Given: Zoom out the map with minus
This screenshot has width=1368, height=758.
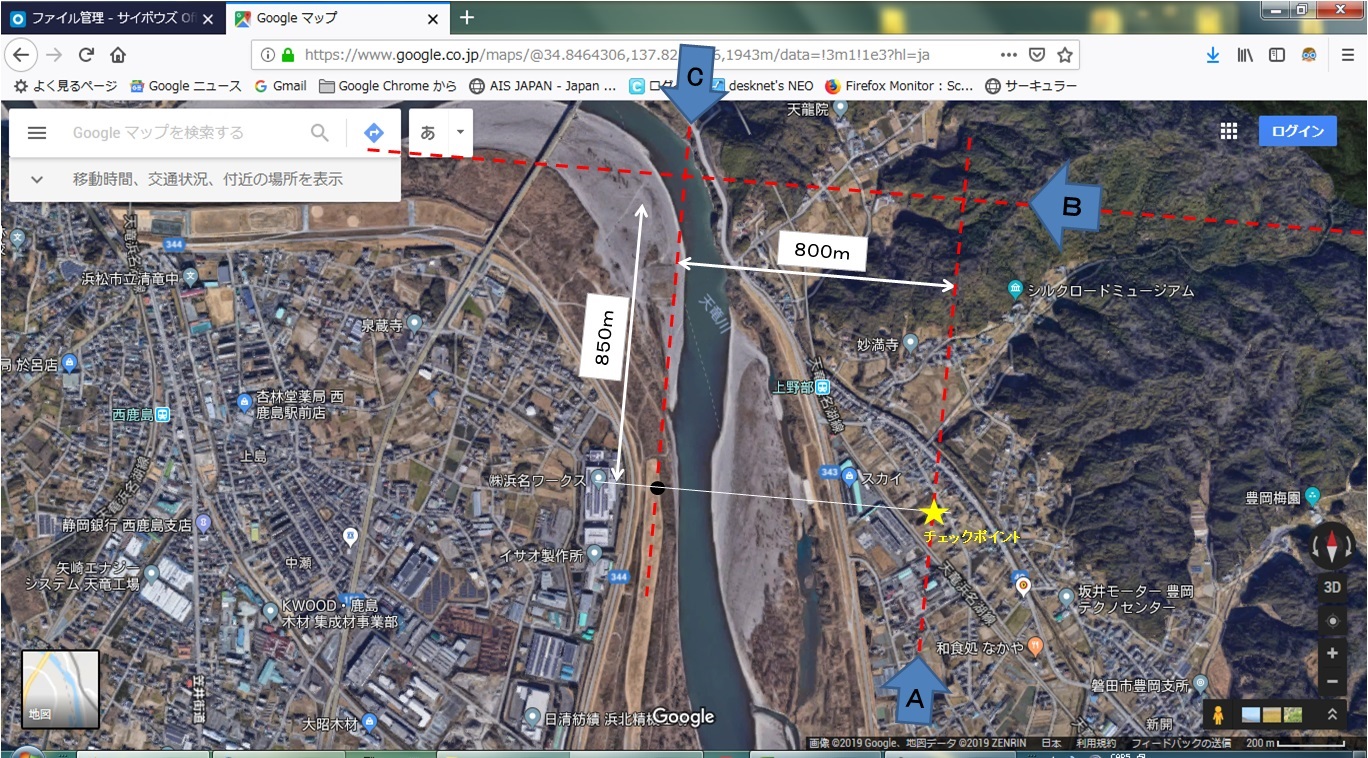Looking at the screenshot, I should point(1332,682).
